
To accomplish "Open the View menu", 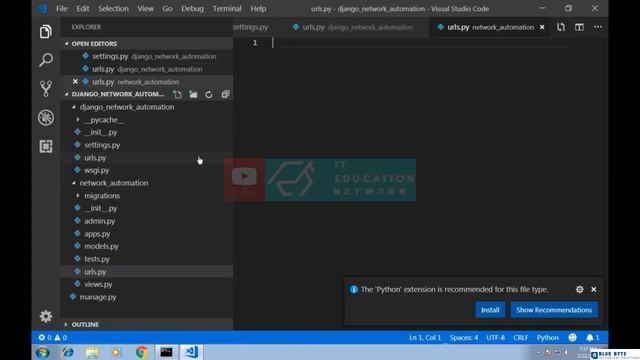I will 145,9.
